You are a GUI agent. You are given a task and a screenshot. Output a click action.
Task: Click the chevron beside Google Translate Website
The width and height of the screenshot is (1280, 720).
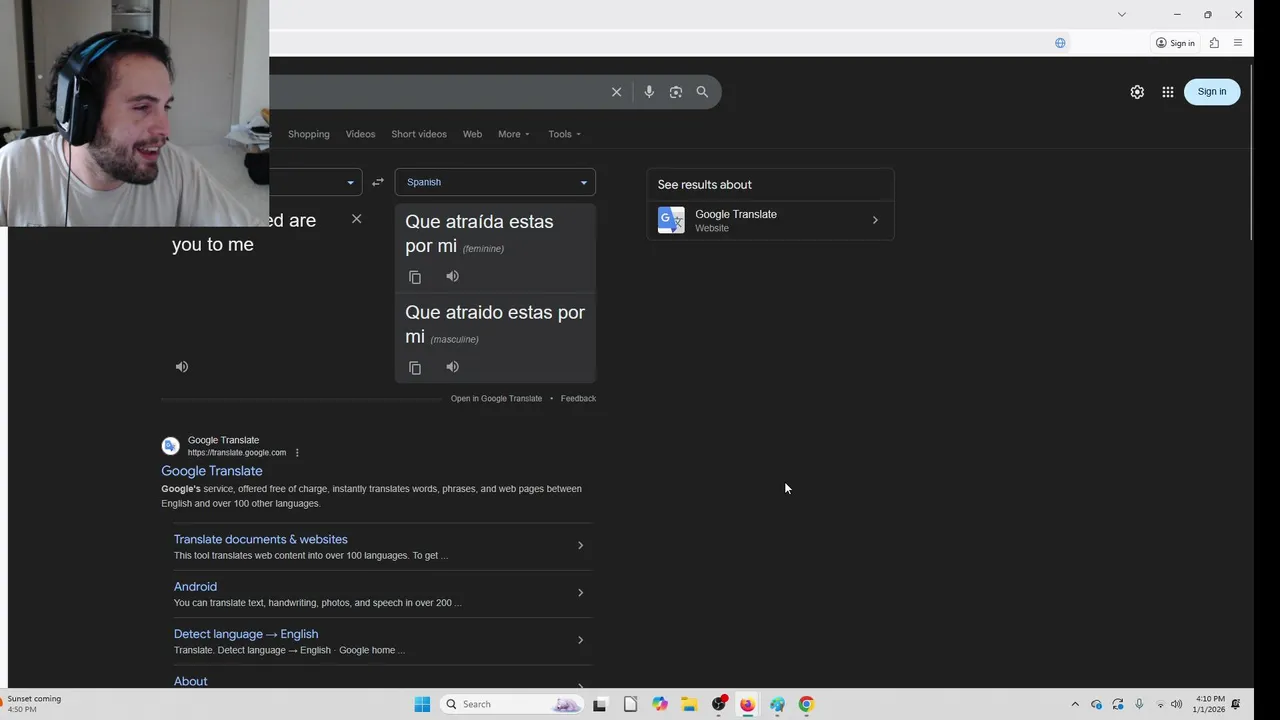pyautogui.click(x=875, y=220)
